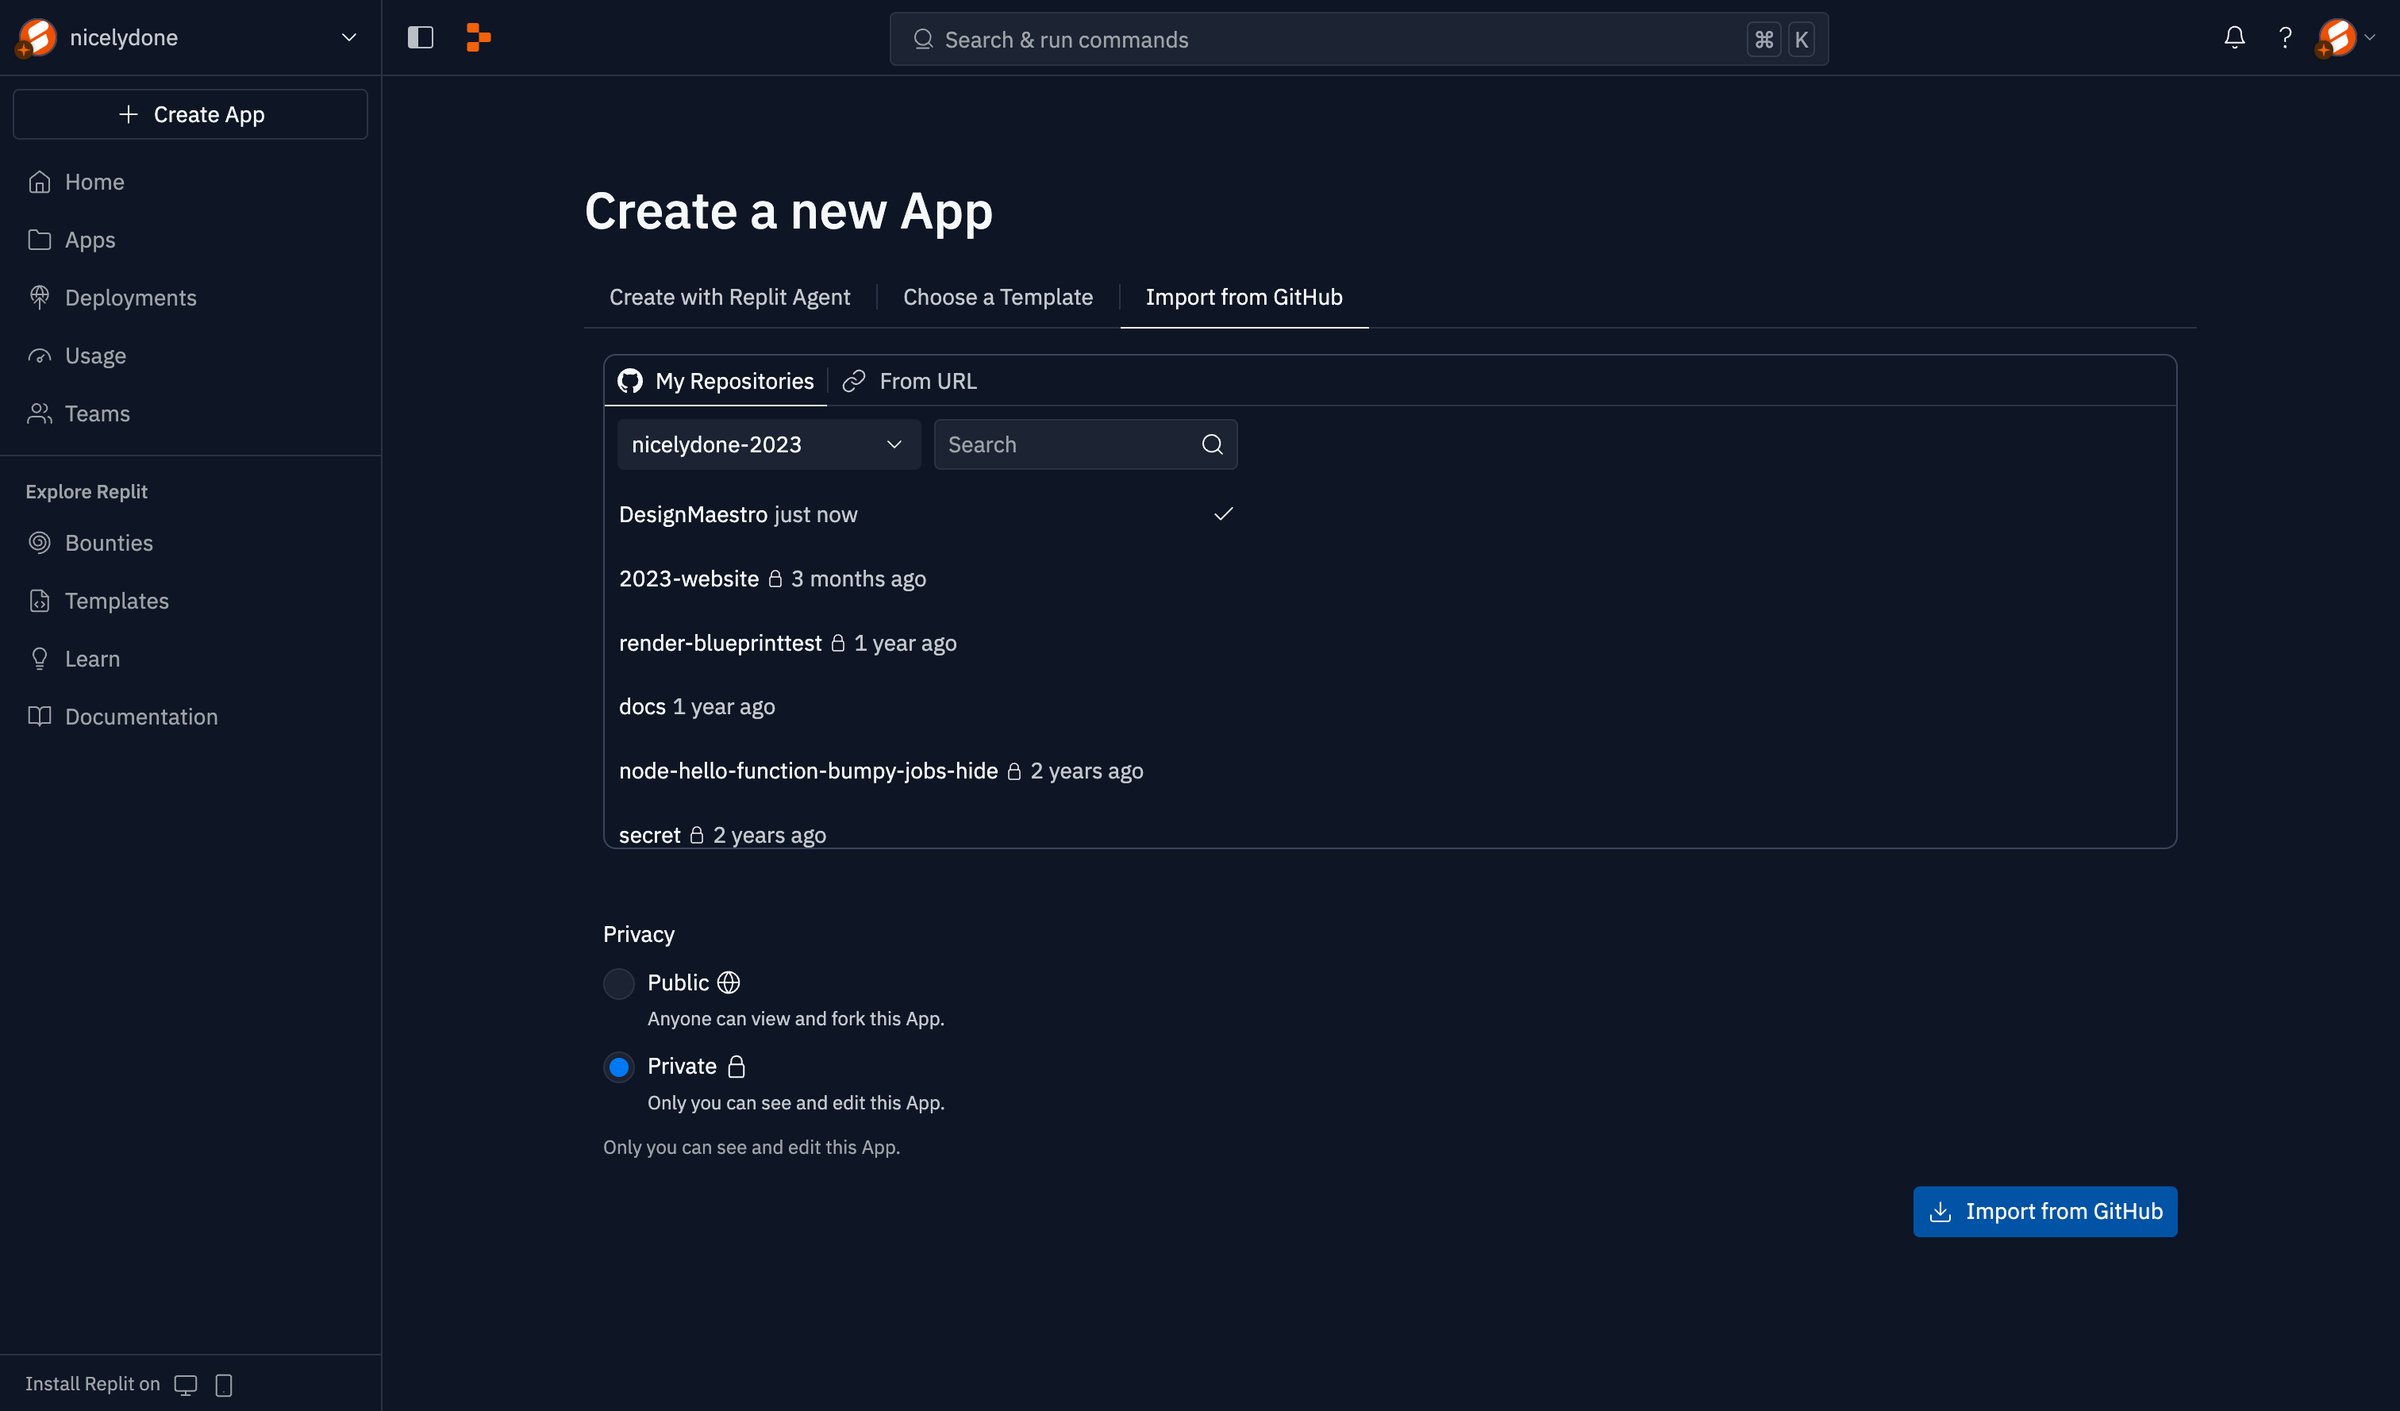Open Templates in sidebar
The image size is (2400, 1411).
pos(190,601)
